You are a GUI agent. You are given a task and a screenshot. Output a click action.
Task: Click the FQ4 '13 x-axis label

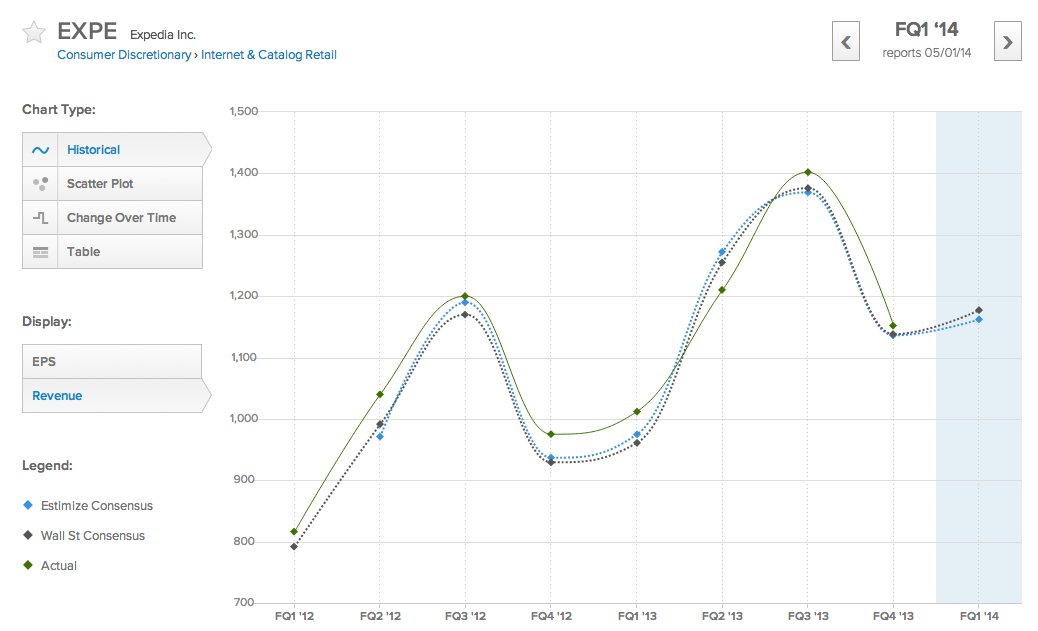(x=893, y=616)
